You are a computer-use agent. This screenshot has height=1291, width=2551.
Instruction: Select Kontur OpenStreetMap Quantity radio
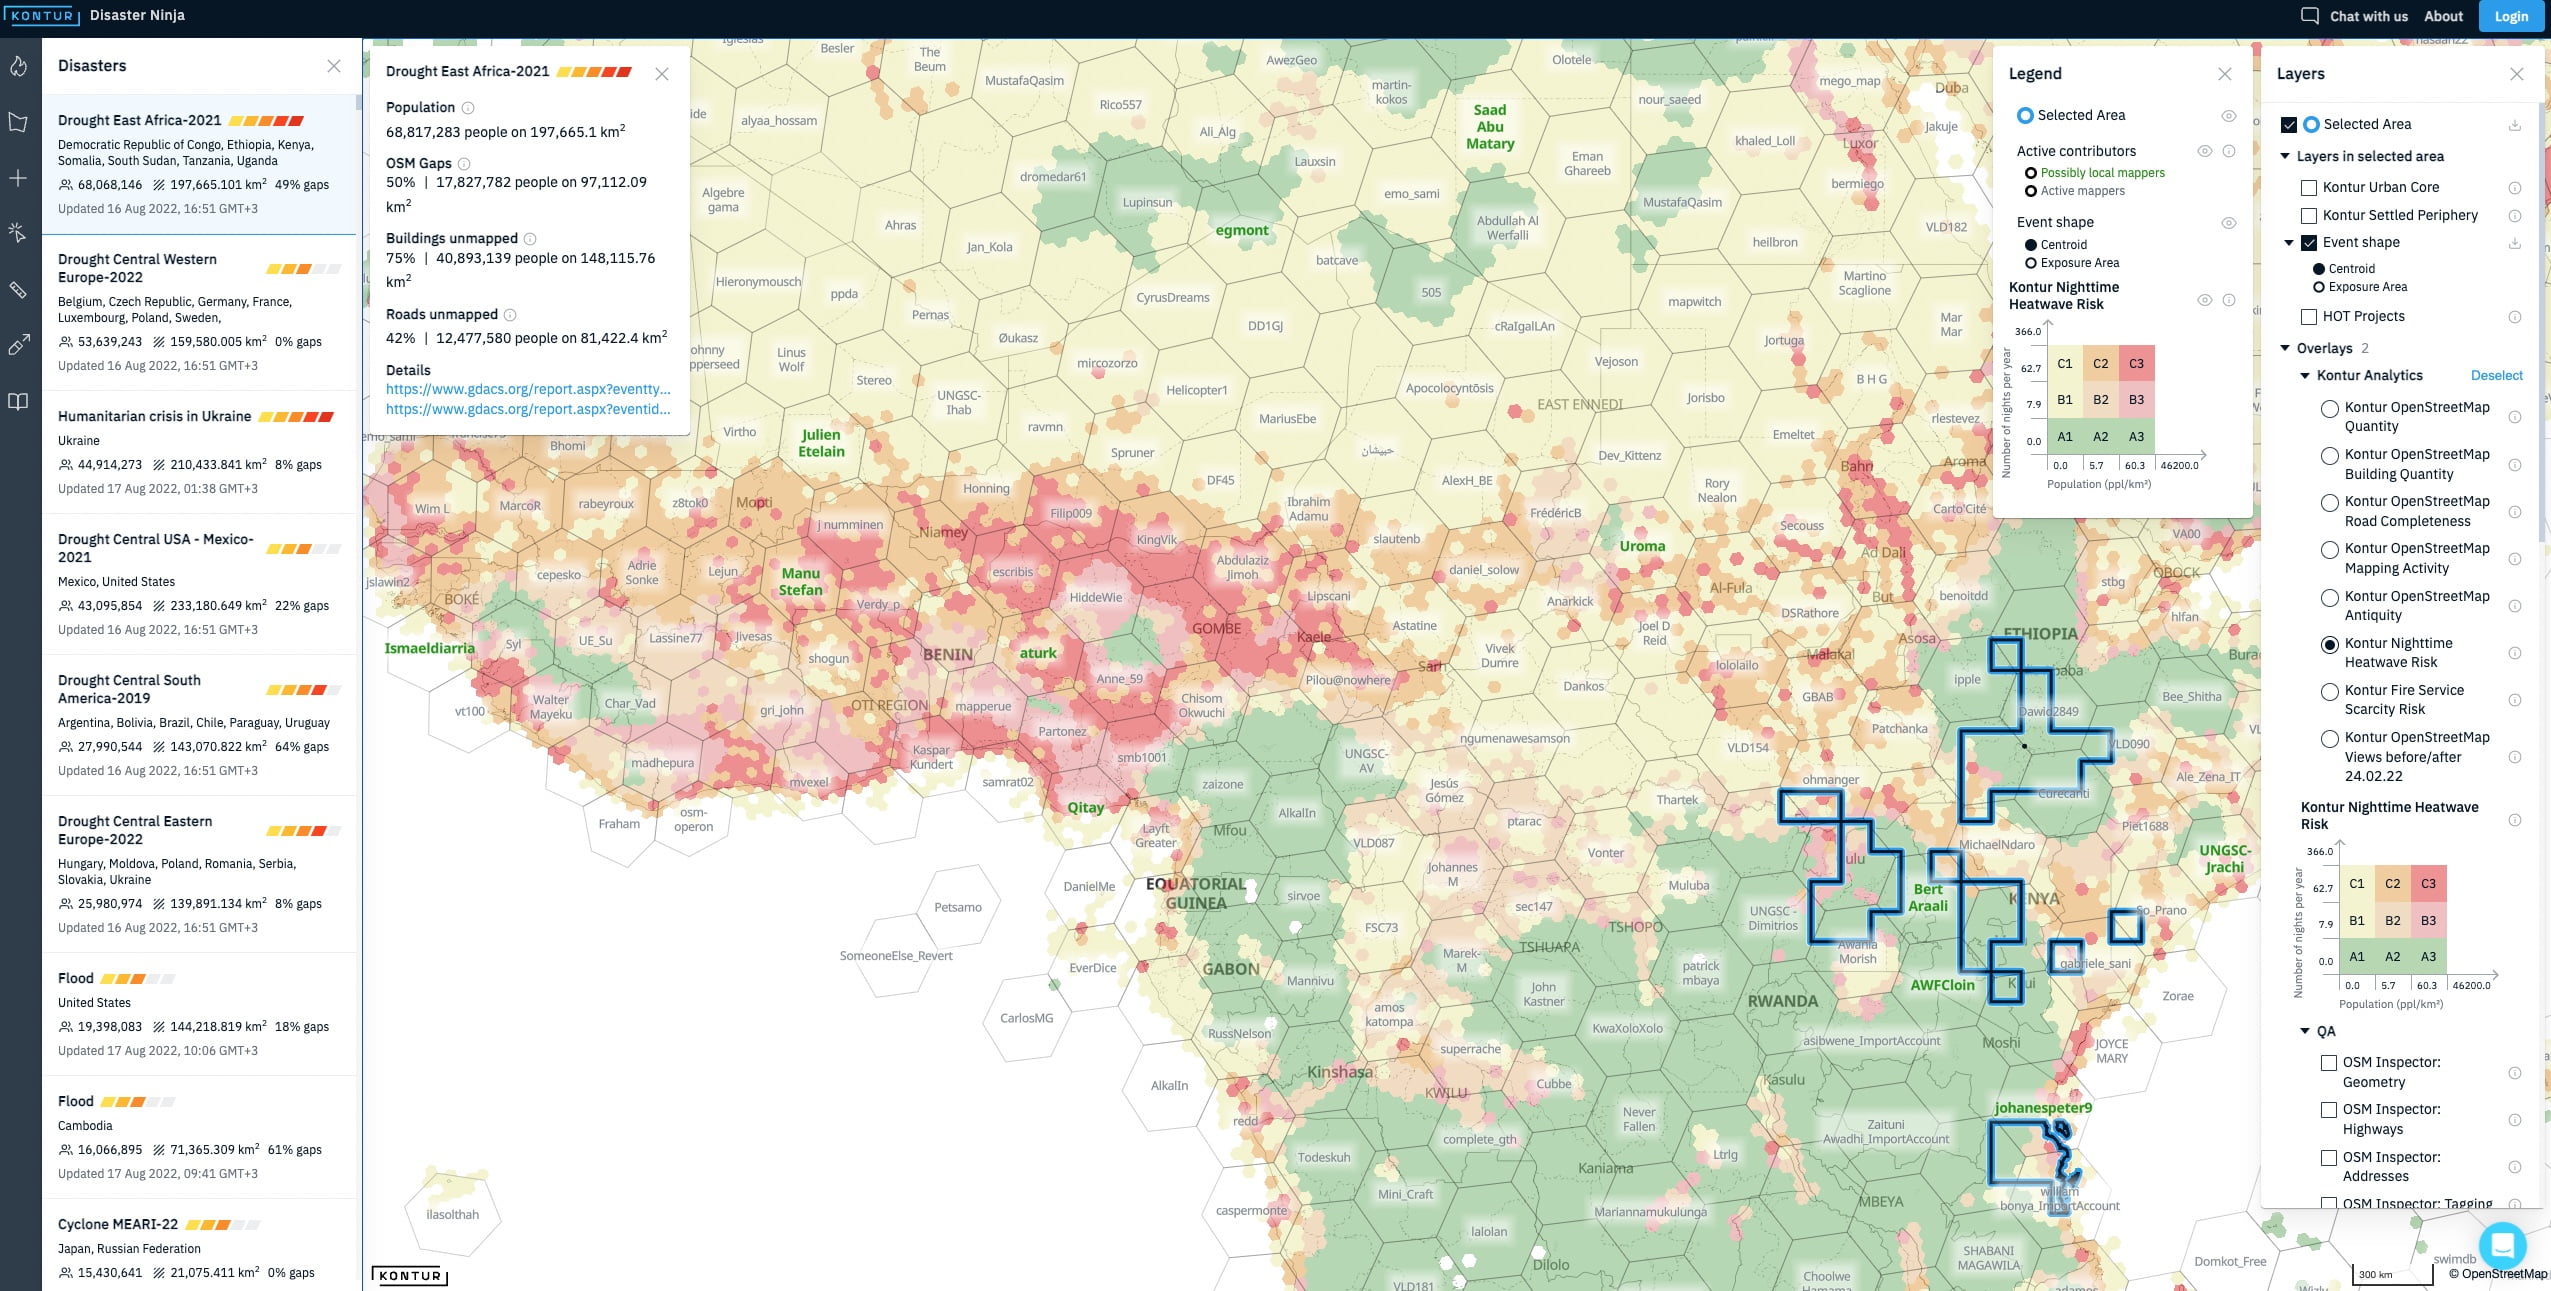(x=2330, y=409)
